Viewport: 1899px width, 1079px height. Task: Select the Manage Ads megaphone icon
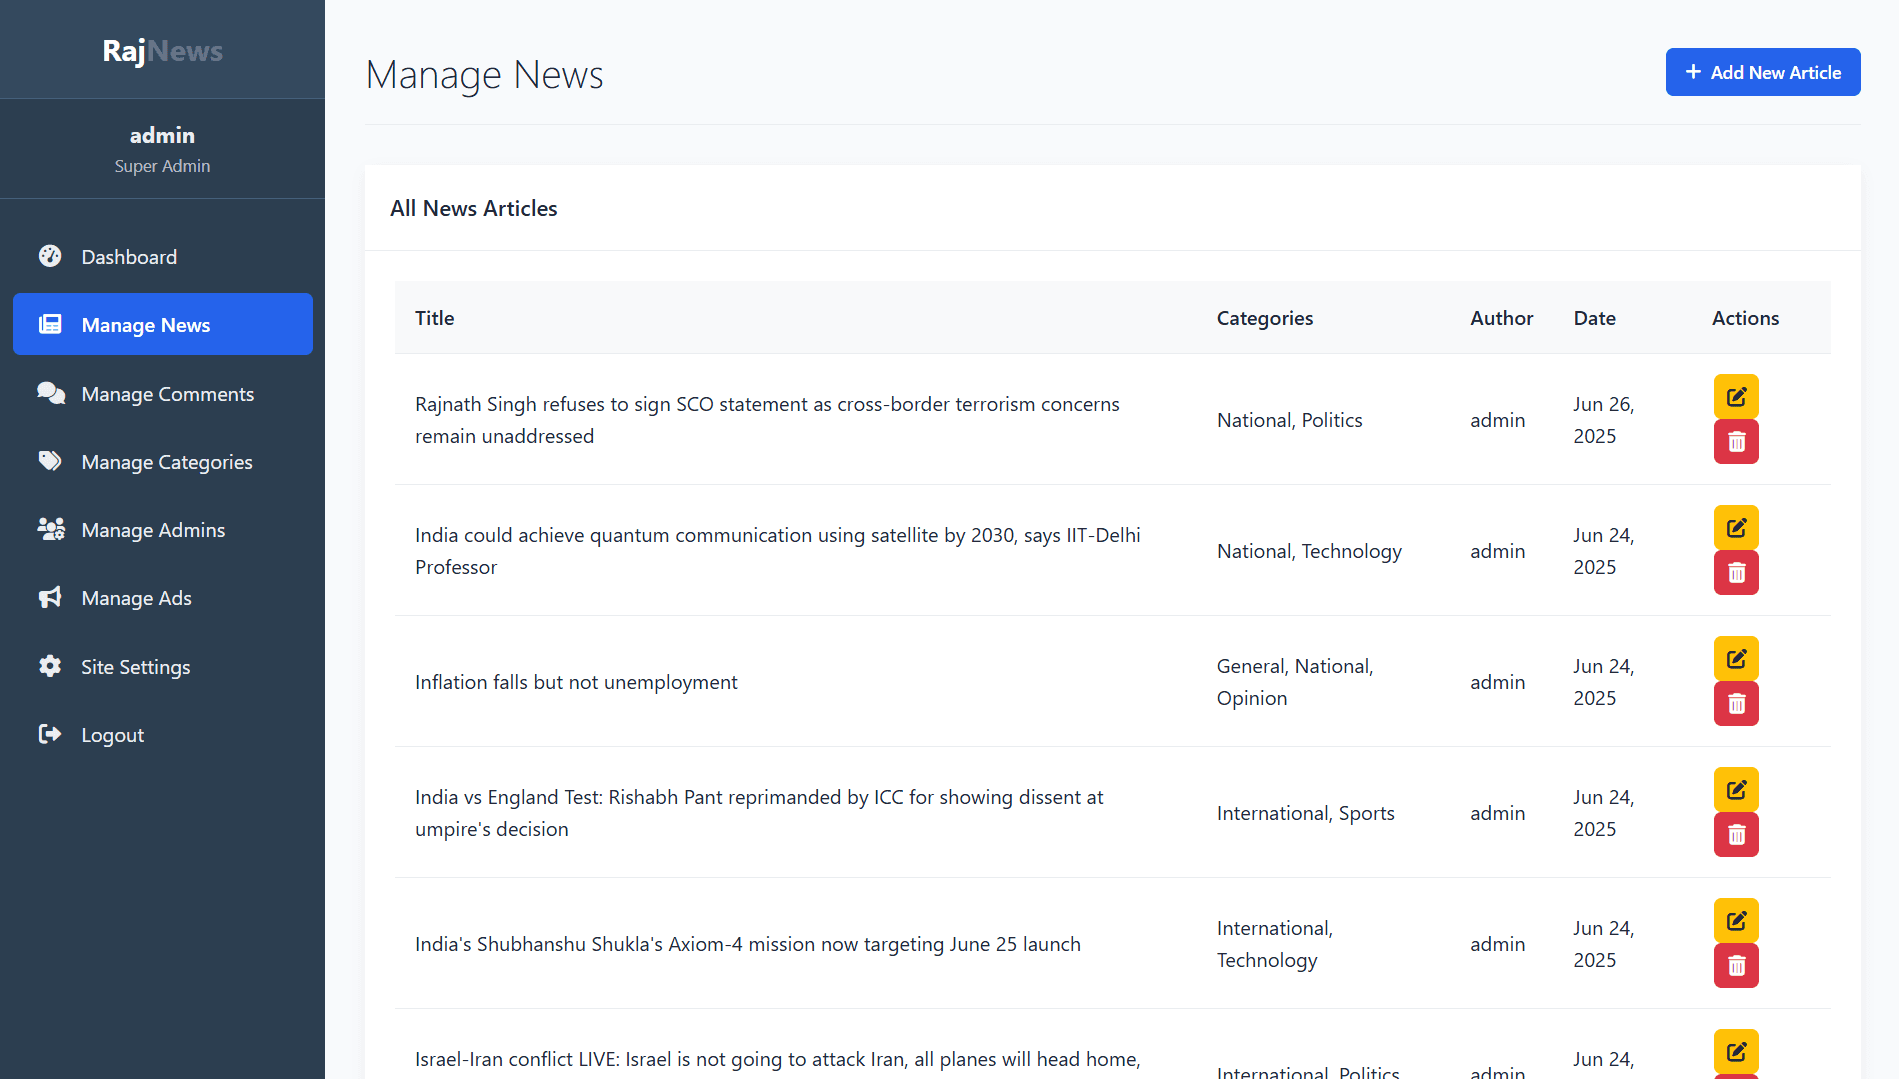tap(50, 597)
